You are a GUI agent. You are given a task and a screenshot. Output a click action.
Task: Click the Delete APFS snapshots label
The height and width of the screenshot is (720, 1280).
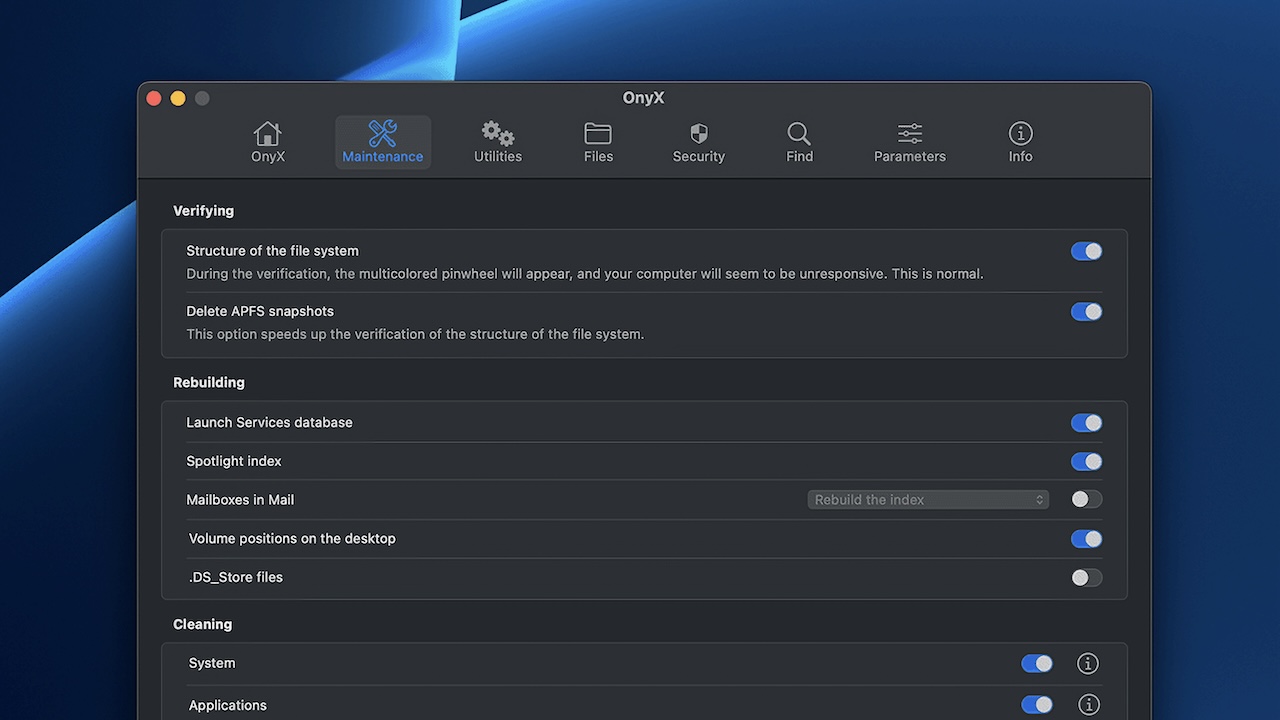[x=260, y=311]
